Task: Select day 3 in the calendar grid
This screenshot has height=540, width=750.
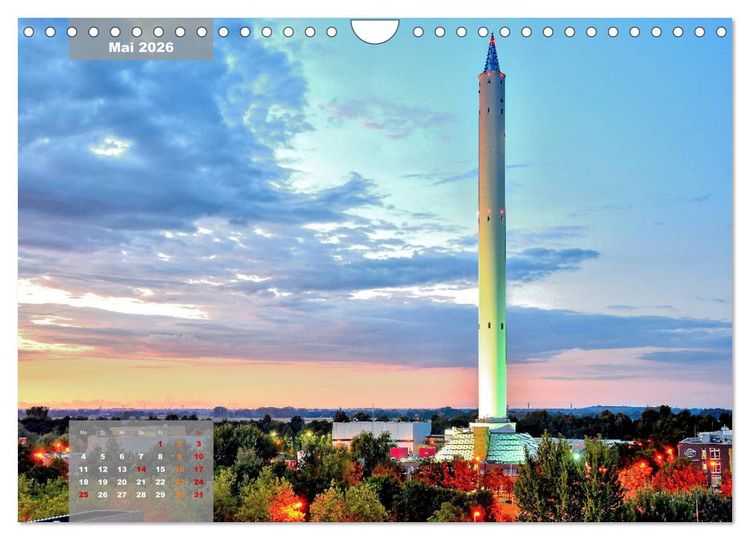Action: (x=199, y=444)
